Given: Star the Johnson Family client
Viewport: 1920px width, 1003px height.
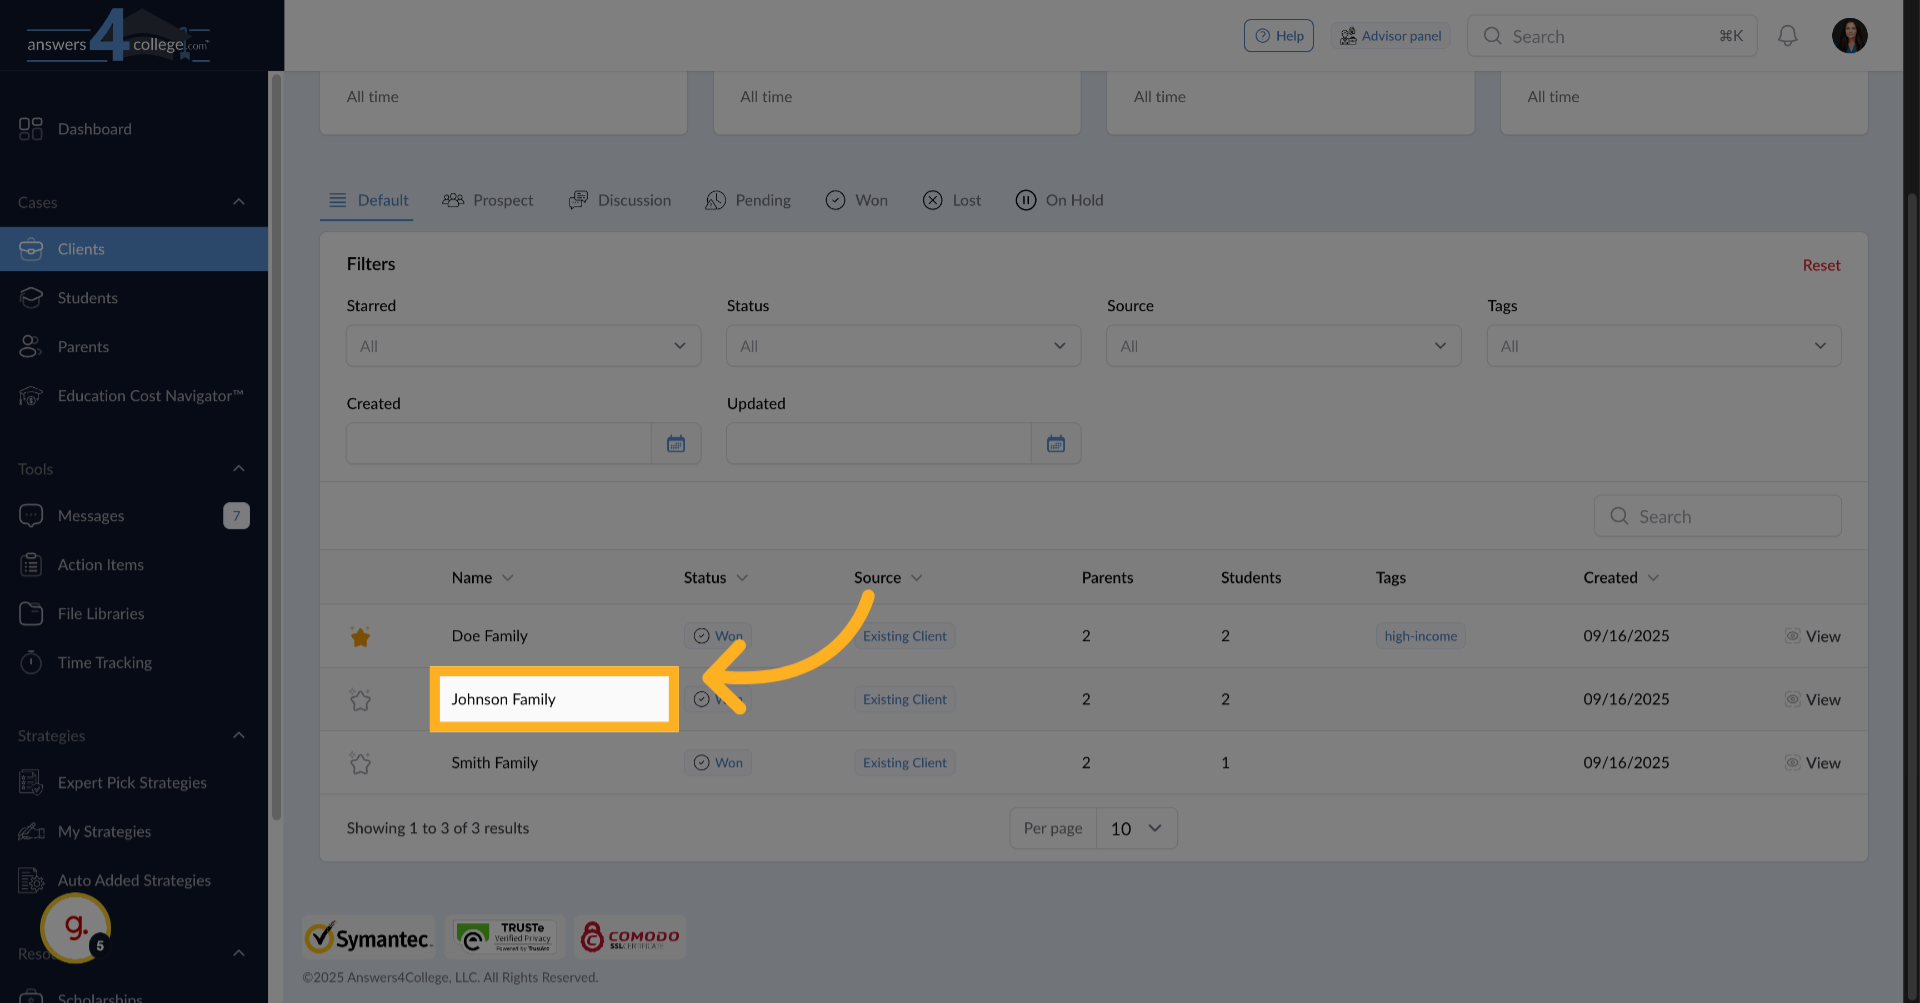Looking at the screenshot, I should coord(360,700).
